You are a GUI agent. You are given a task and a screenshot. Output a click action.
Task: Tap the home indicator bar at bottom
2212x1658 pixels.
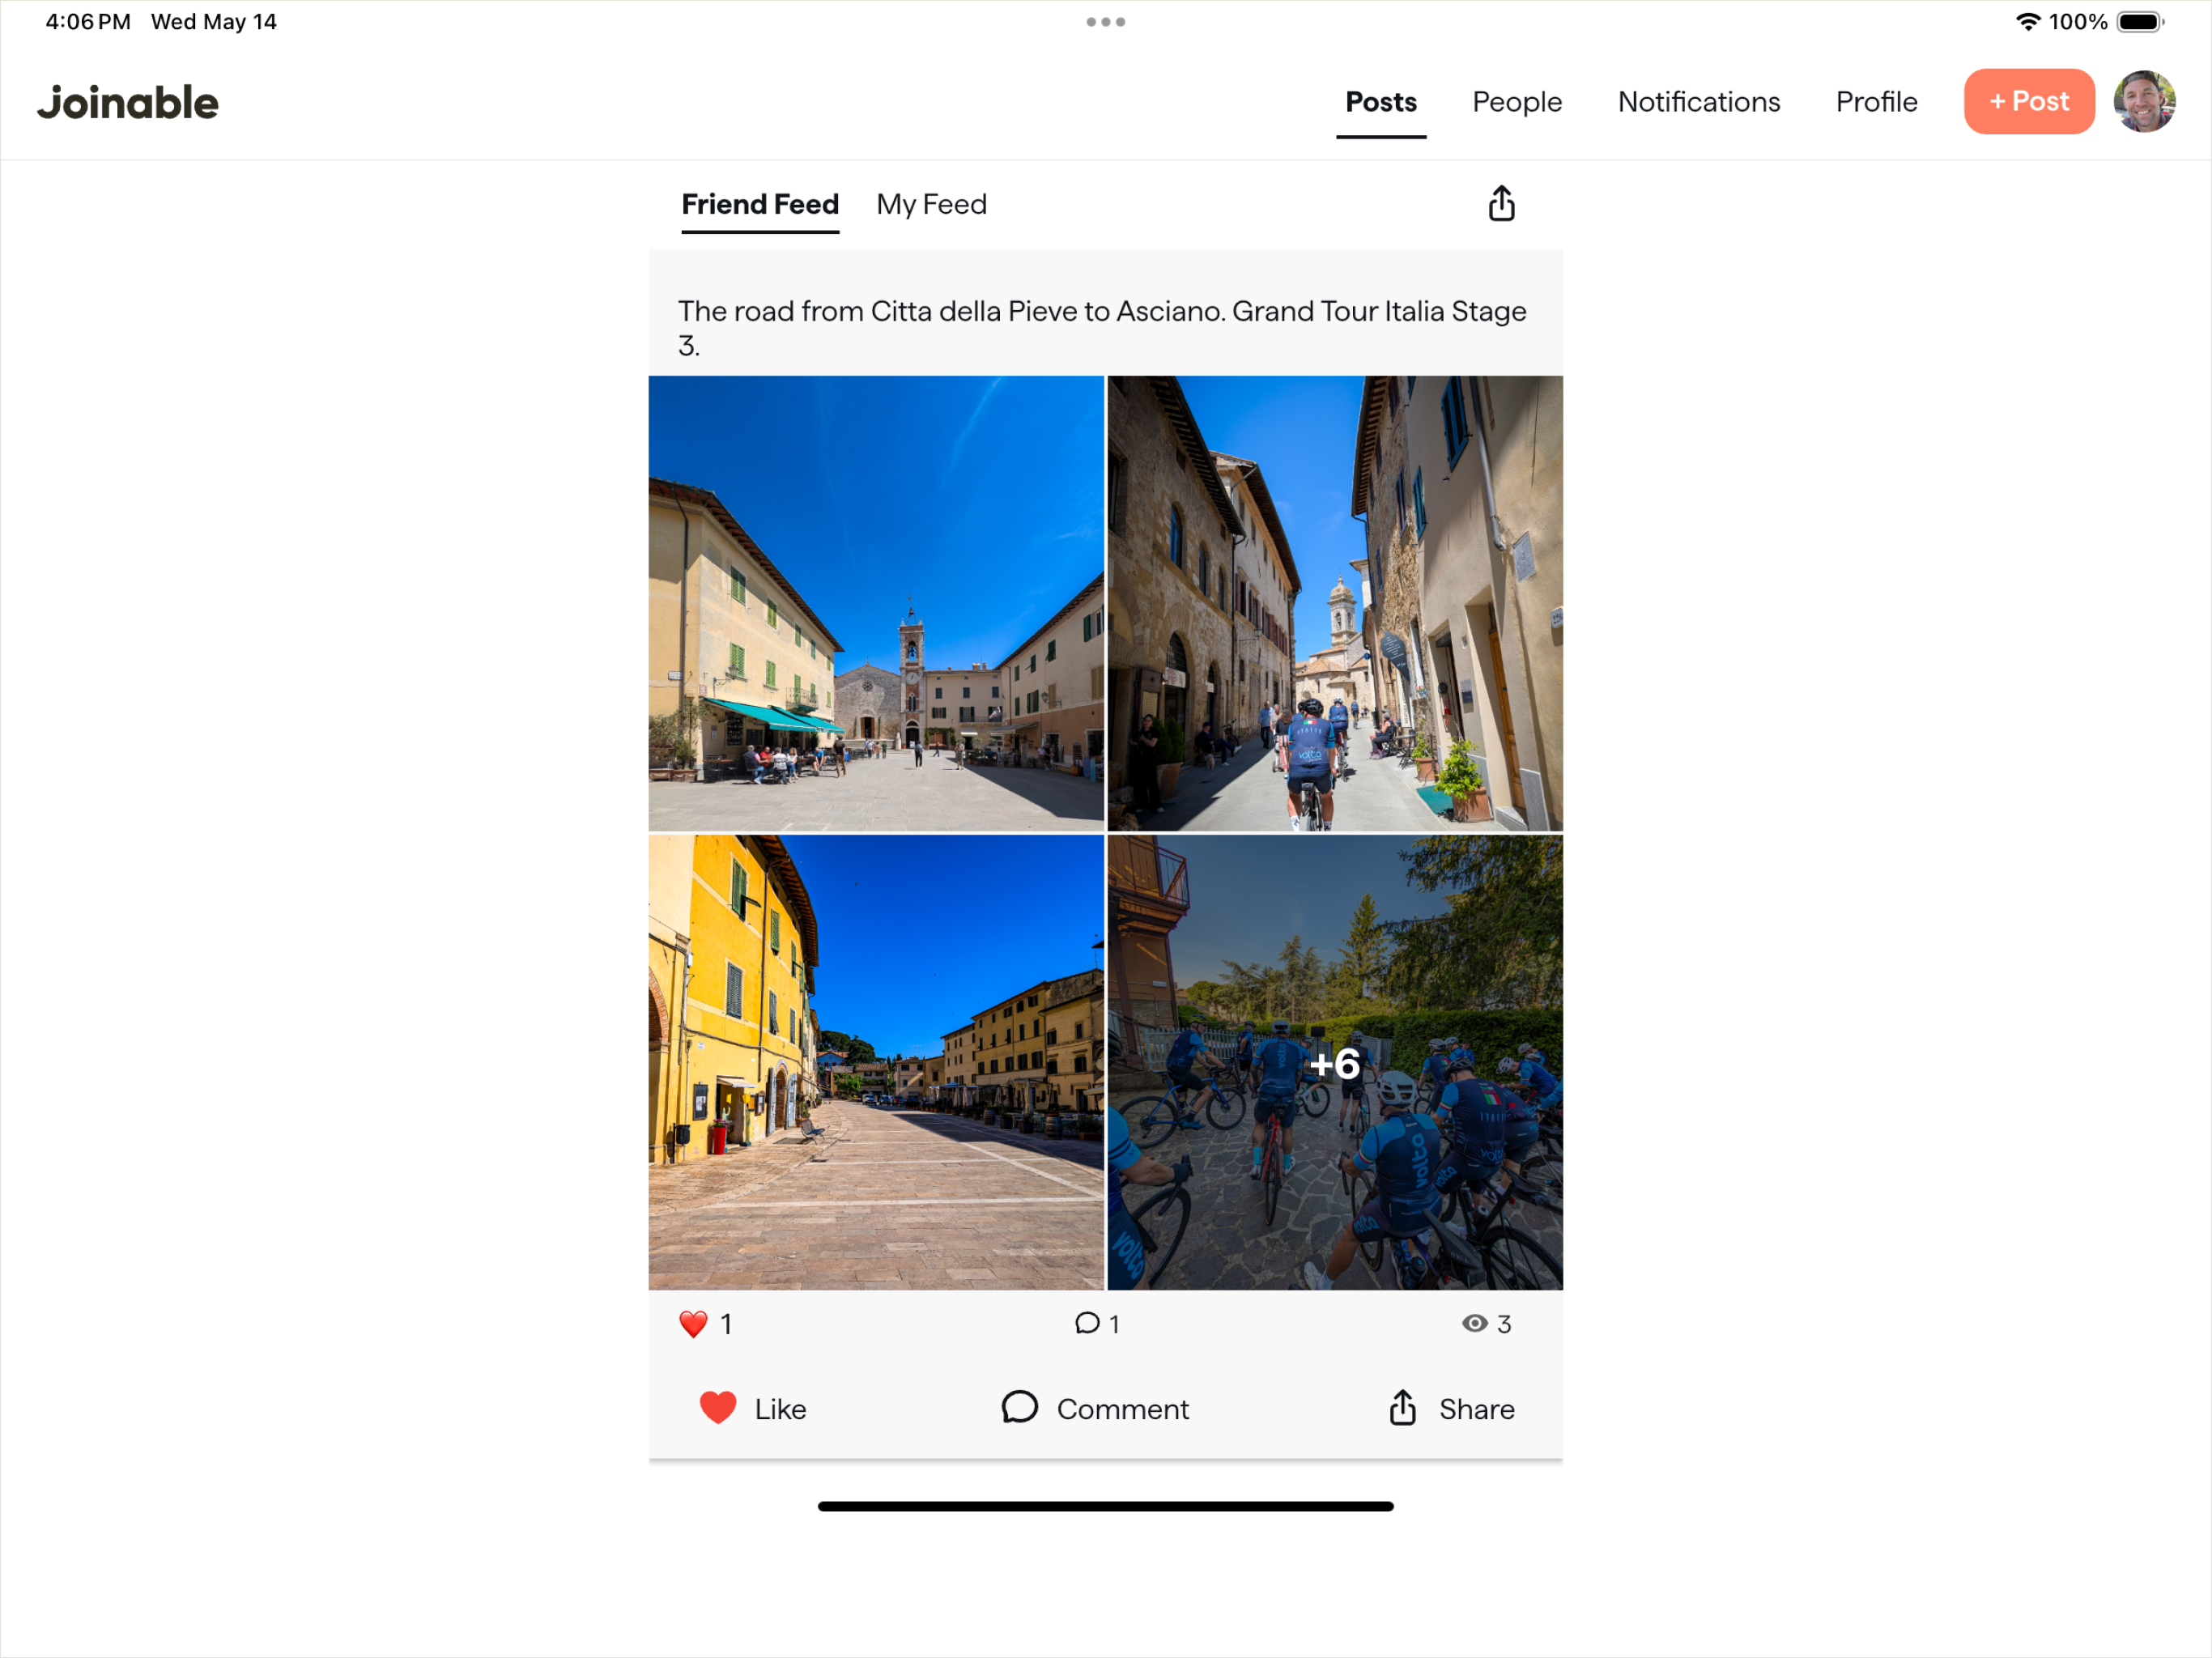[1106, 1506]
